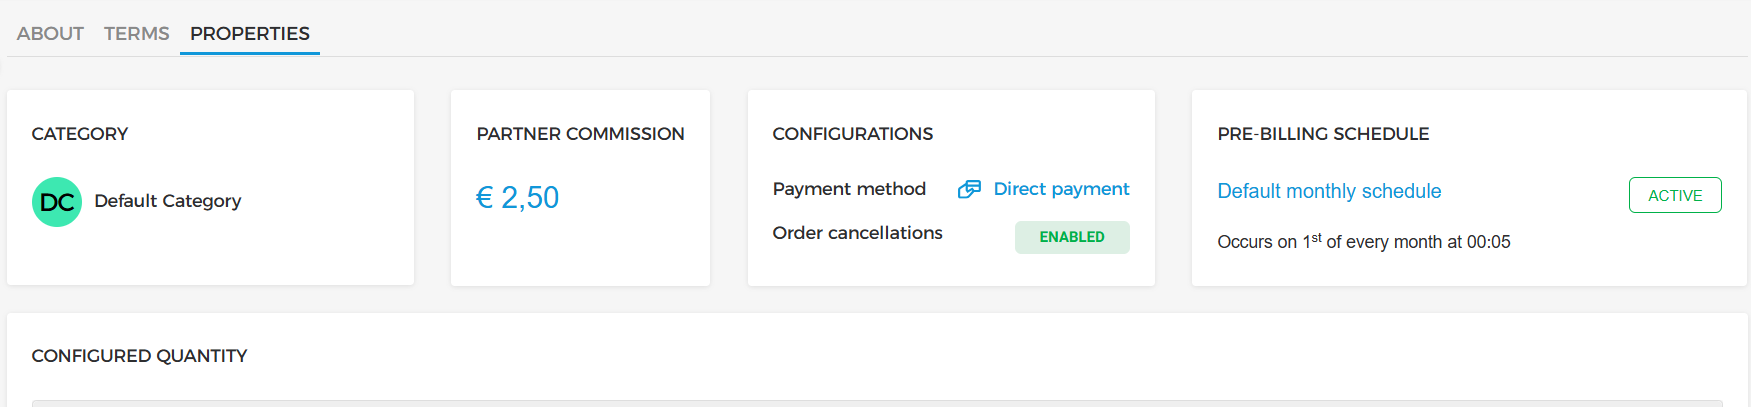This screenshot has height=407, width=1751.
Task: Click the schedule occurrence description text
Action: [1363, 242]
